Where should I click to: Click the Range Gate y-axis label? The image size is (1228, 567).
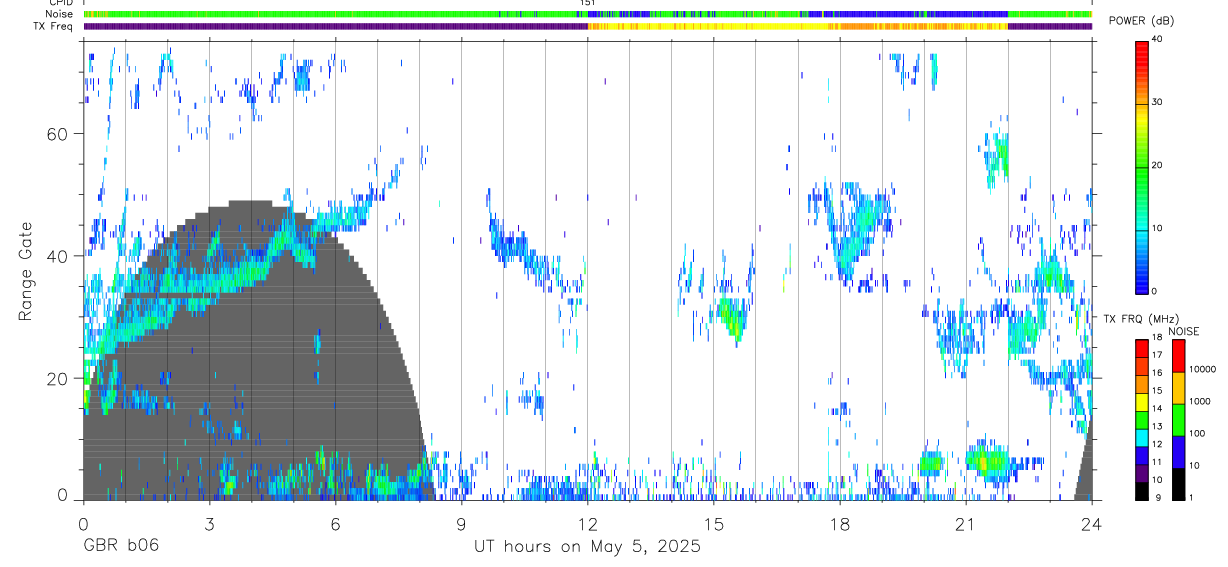click(x=24, y=271)
